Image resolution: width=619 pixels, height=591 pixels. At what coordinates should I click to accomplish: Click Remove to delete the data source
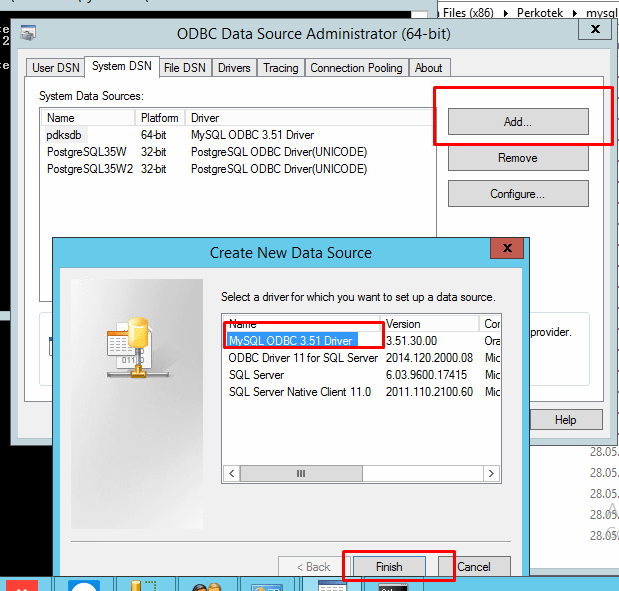517,158
